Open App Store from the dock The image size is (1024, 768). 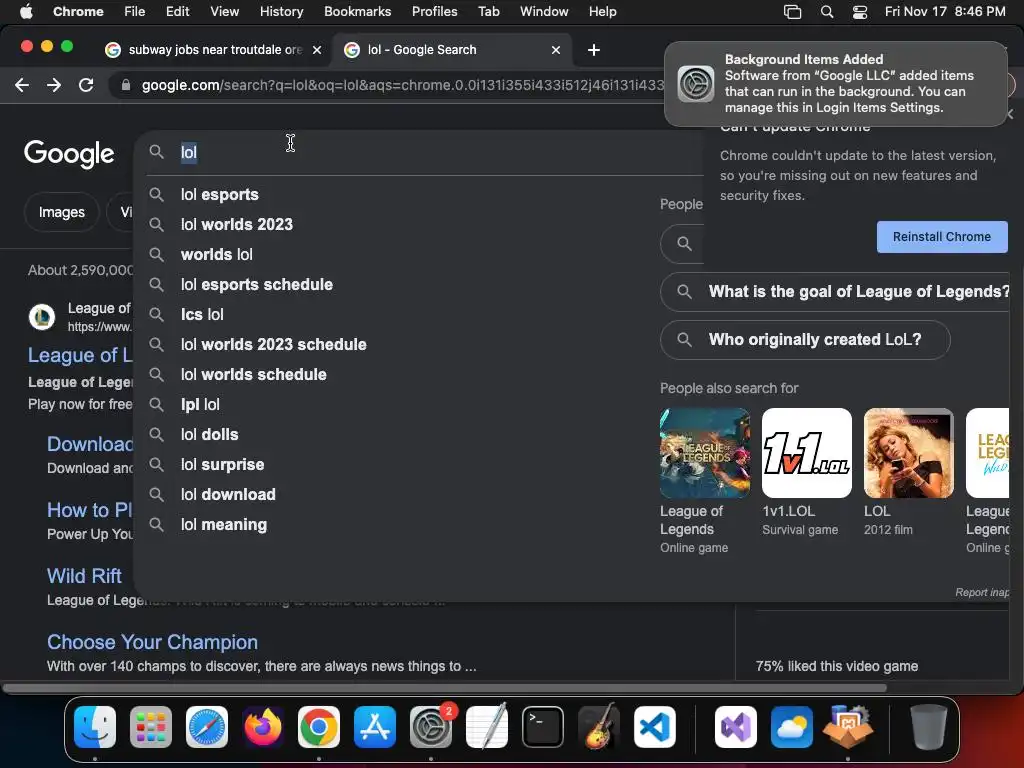click(x=375, y=727)
